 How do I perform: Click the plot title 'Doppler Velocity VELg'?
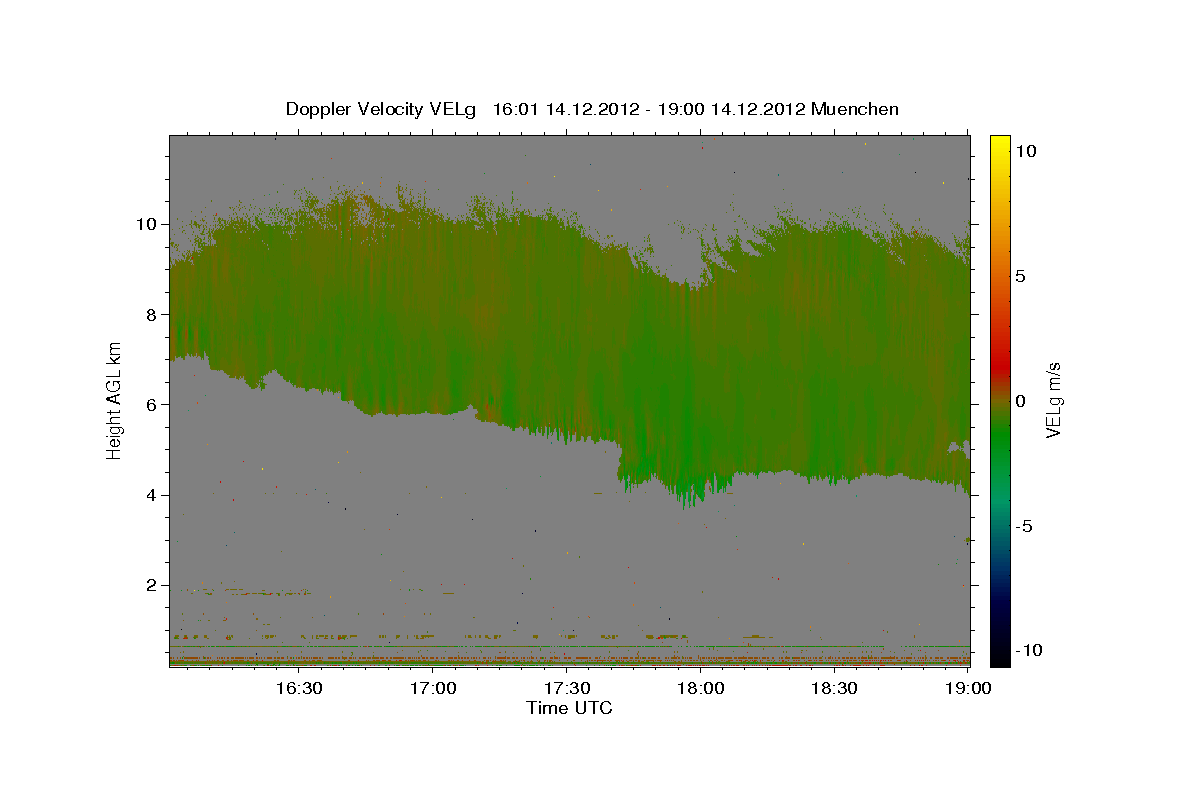[x=383, y=109]
